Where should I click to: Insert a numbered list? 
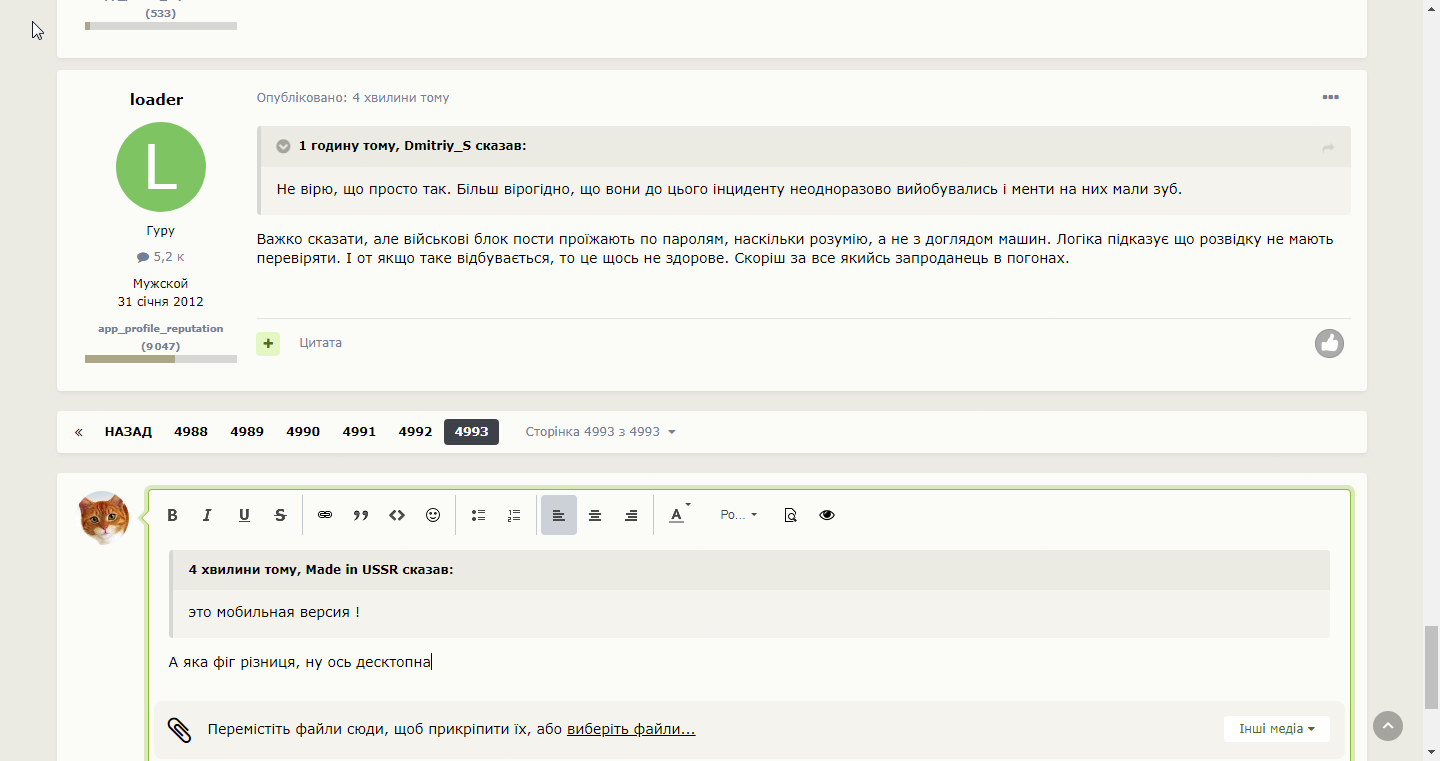(x=514, y=515)
